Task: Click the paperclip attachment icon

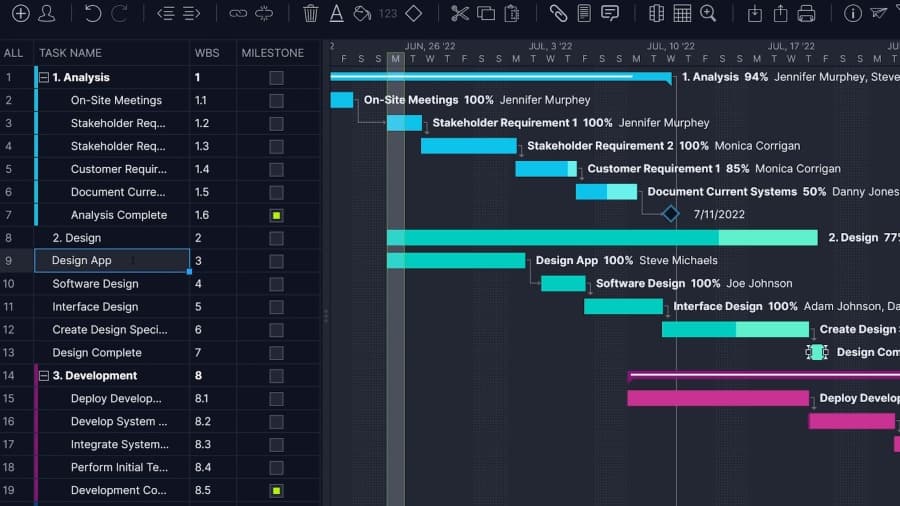Action: coord(558,13)
